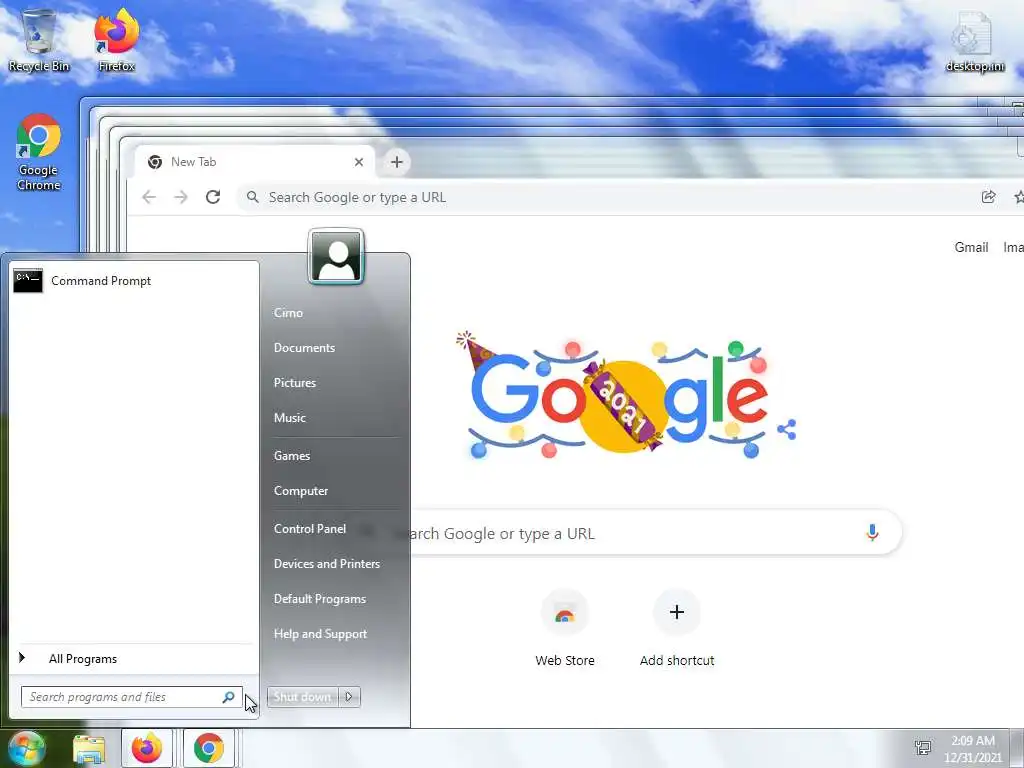Open Documents from Start menu

click(x=304, y=348)
